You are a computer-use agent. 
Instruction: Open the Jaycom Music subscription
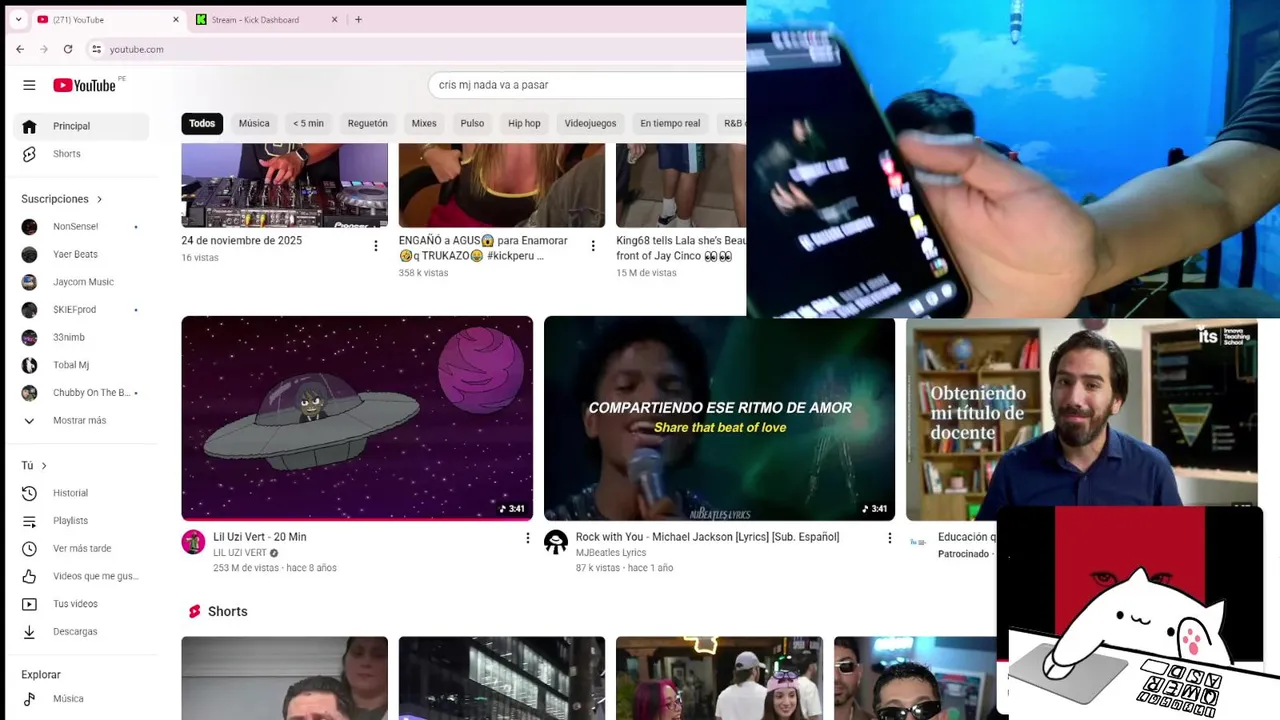pyautogui.click(x=82, y=282)
